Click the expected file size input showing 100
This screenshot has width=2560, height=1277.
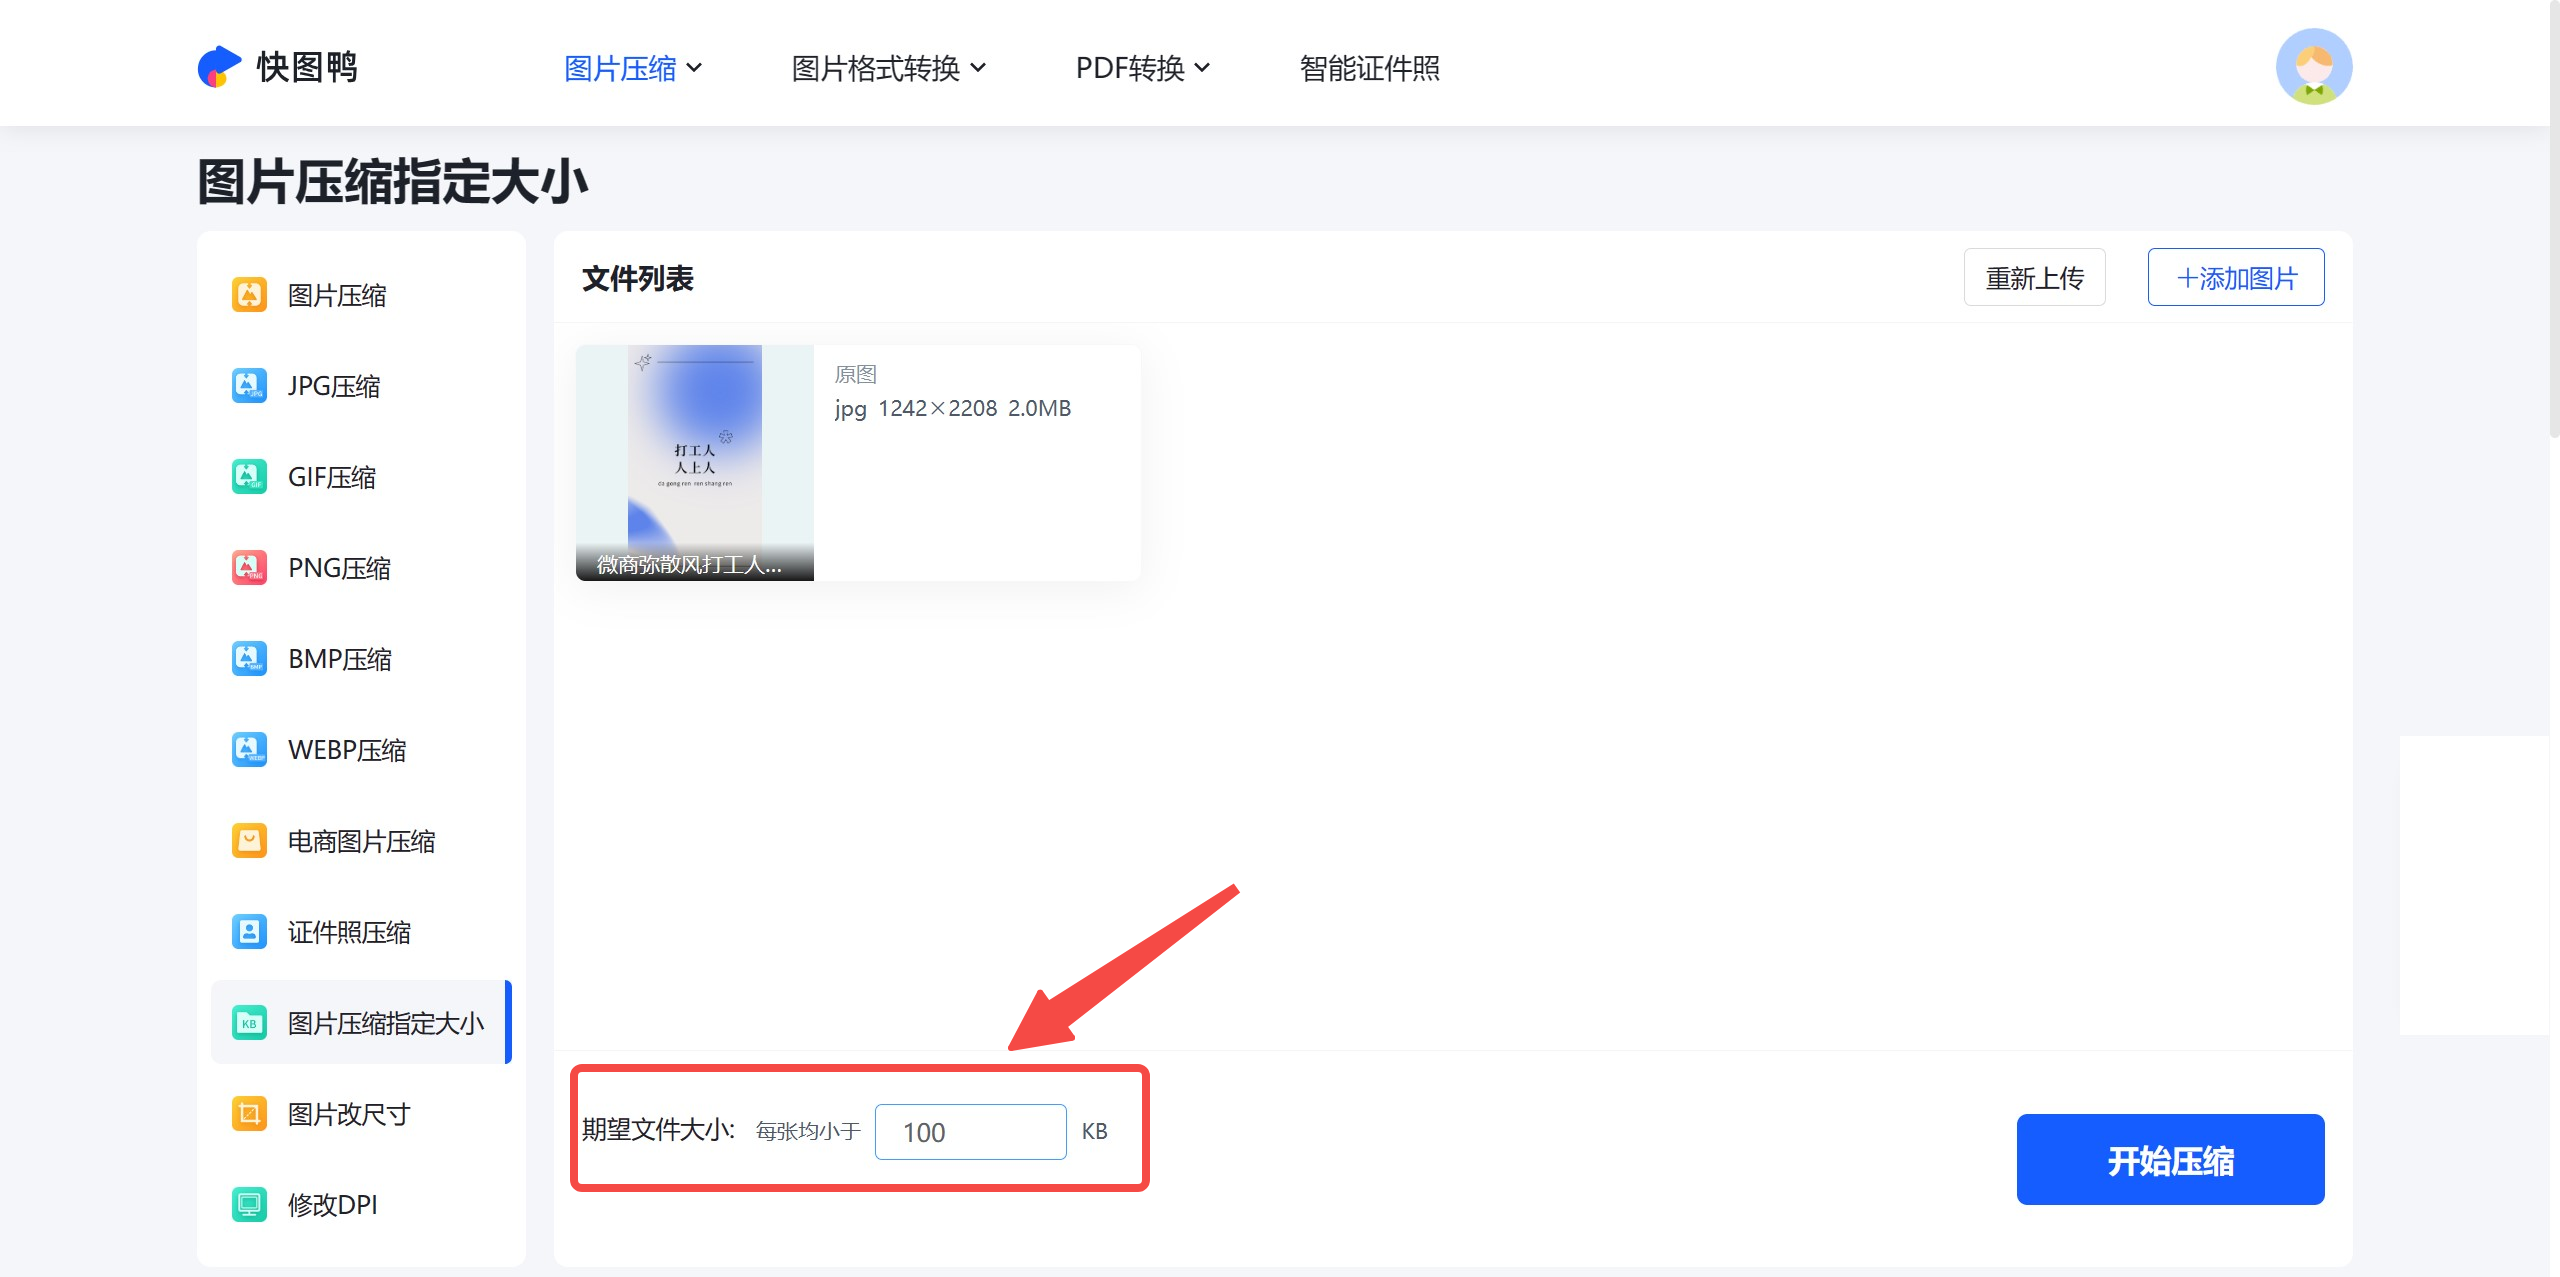pos(969,1131)
